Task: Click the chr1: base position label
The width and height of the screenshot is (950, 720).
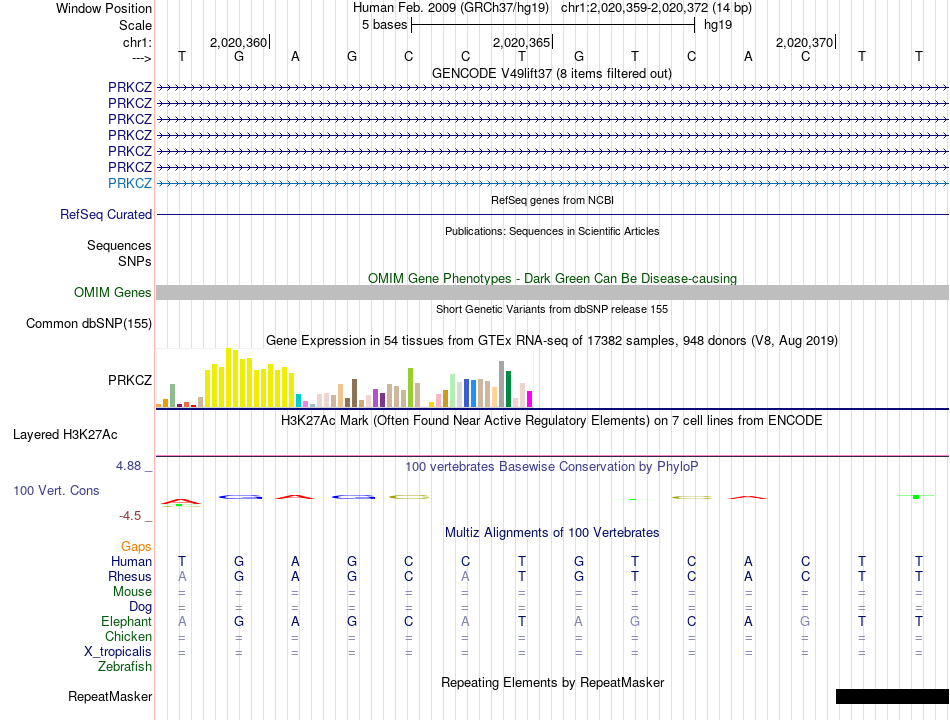Action: 138,42
